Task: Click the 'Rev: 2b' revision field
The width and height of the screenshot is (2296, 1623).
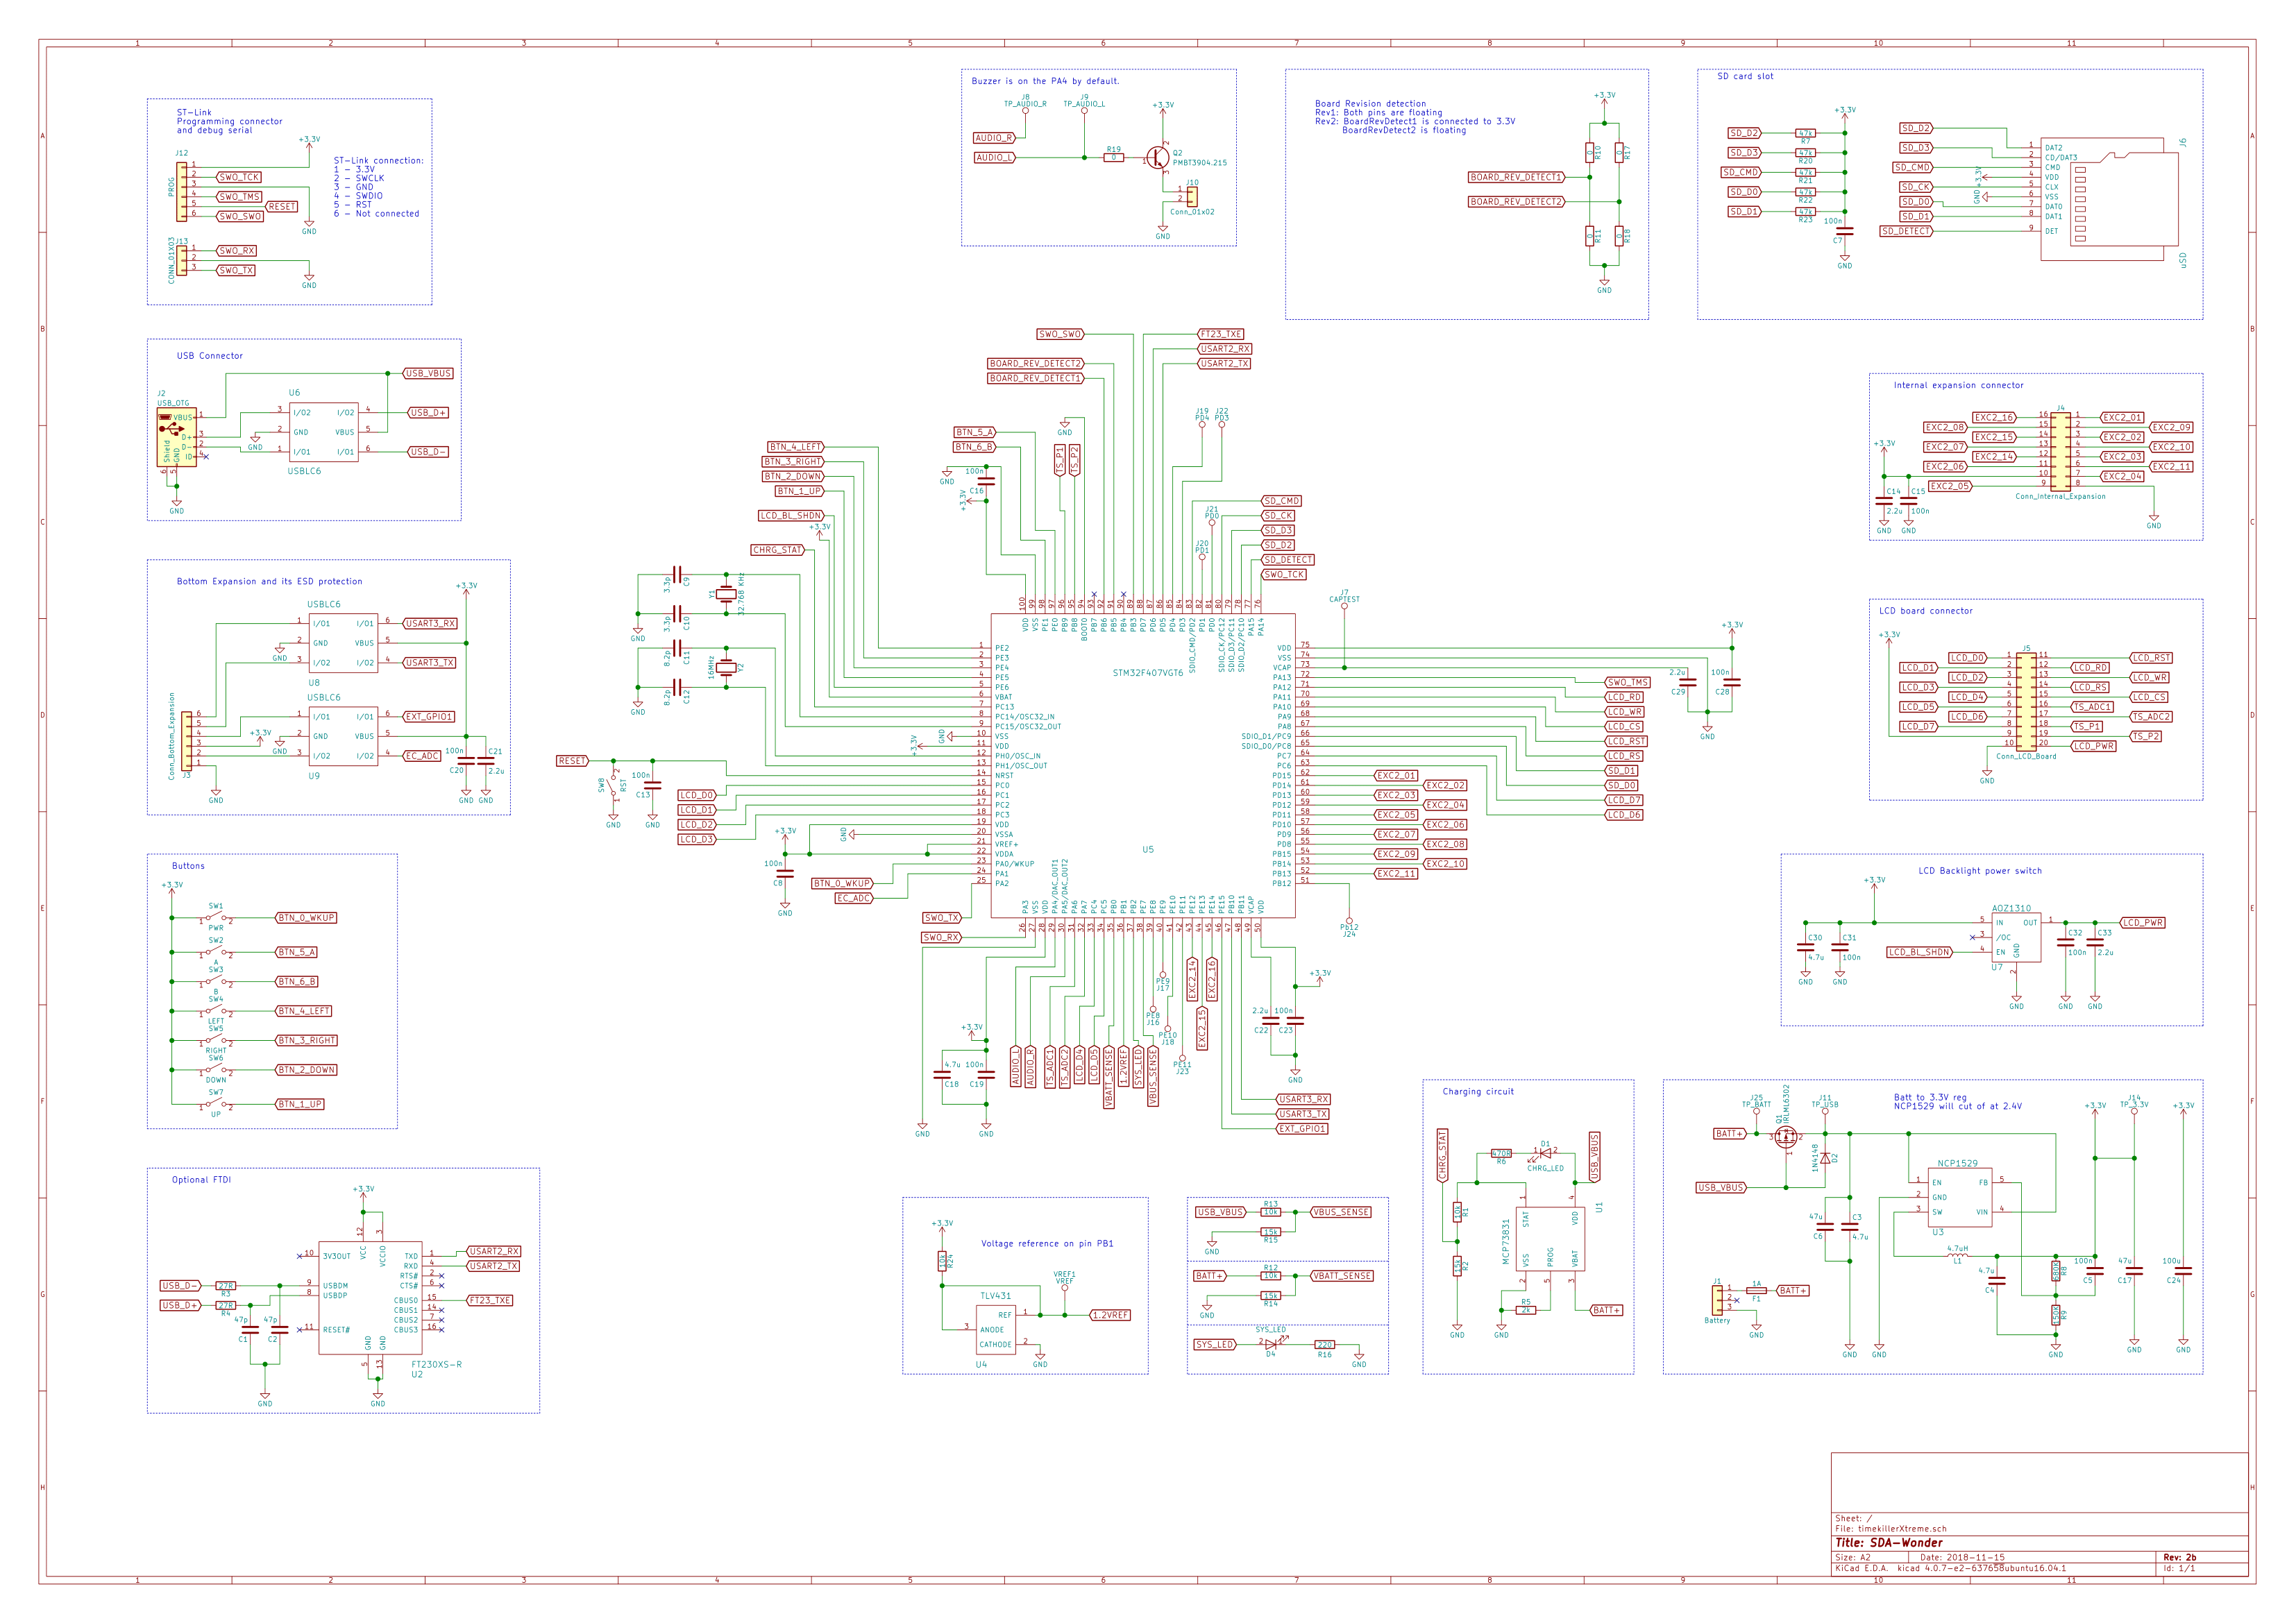Action: click(2180, 1557)
